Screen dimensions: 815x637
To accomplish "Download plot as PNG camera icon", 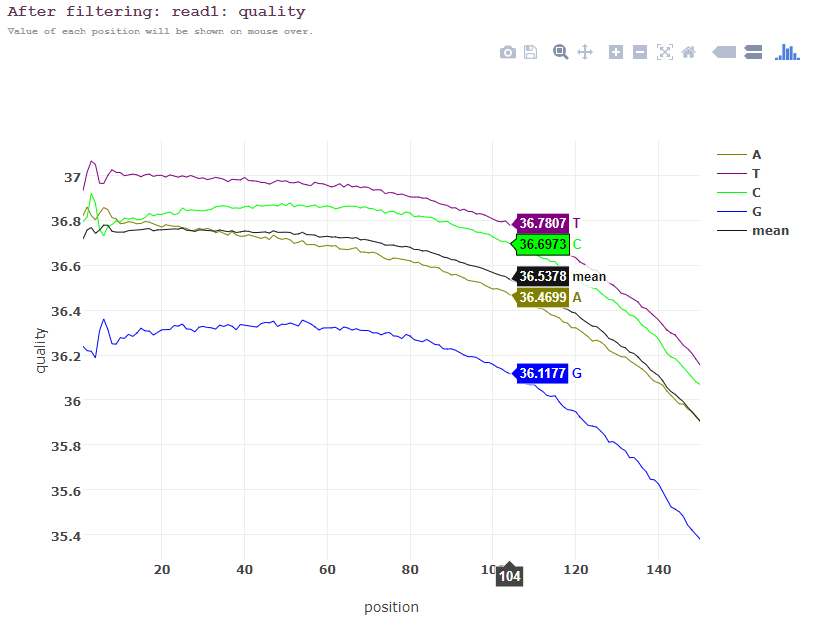I will click(508, 52).
